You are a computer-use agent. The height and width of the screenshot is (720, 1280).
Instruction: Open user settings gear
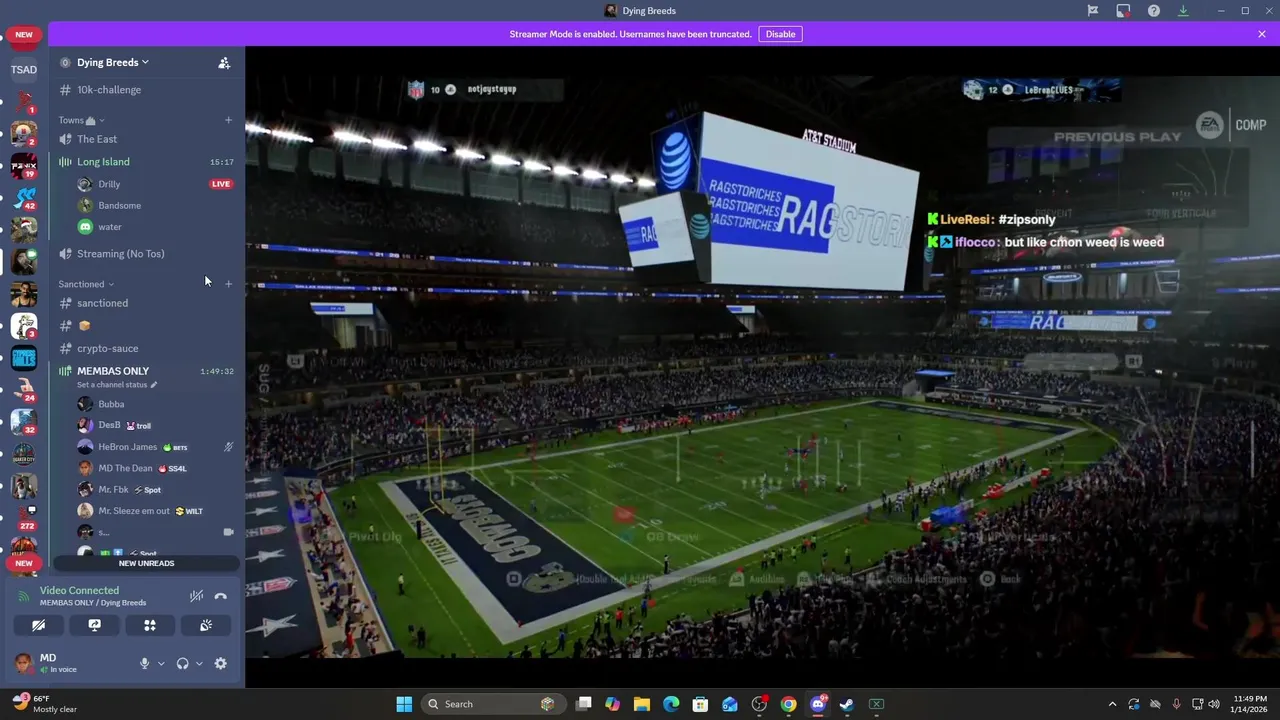click(221, 663)
